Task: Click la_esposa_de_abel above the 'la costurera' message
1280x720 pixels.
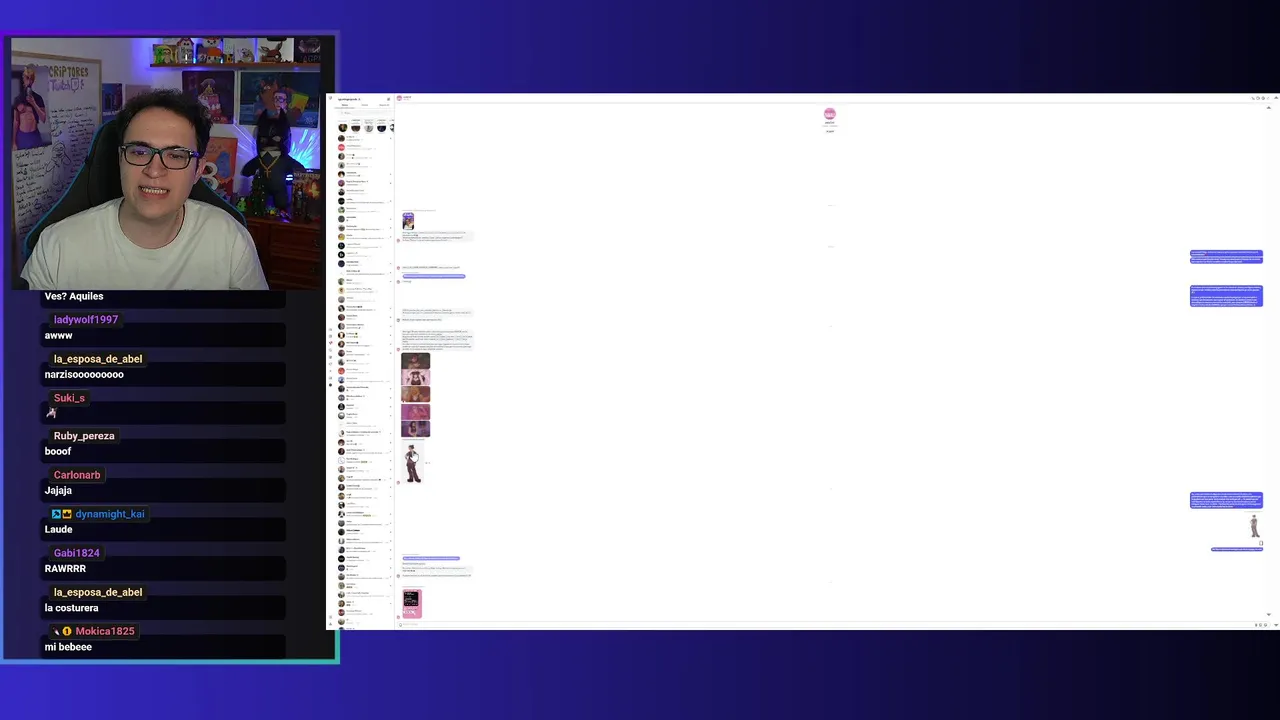Action: 98,592
